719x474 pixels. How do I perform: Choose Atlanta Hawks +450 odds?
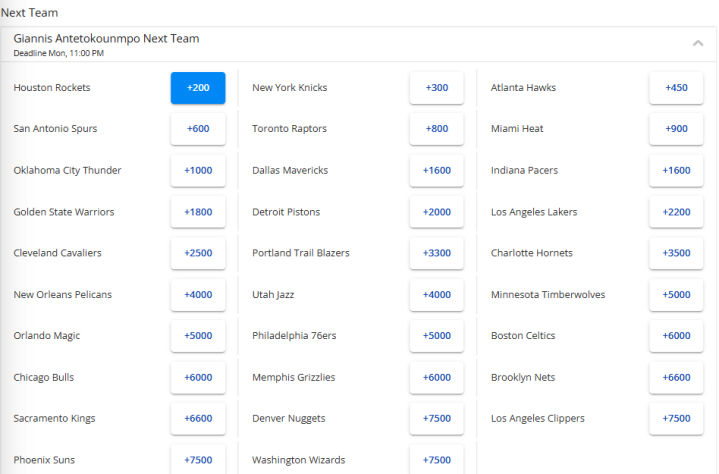676,88
